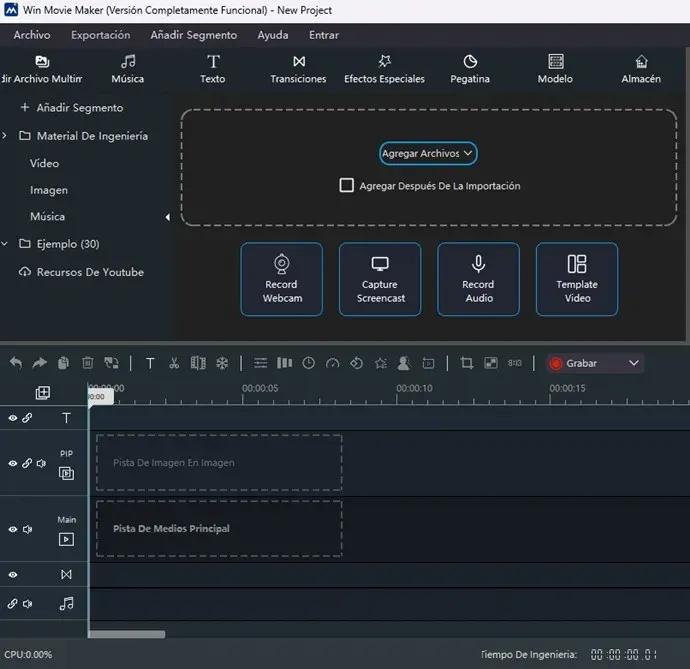Click the 00:00:05 timeline ruler mark
This screenshot has width=690, height=669.
pyautogui.click(x=260, y=389)
